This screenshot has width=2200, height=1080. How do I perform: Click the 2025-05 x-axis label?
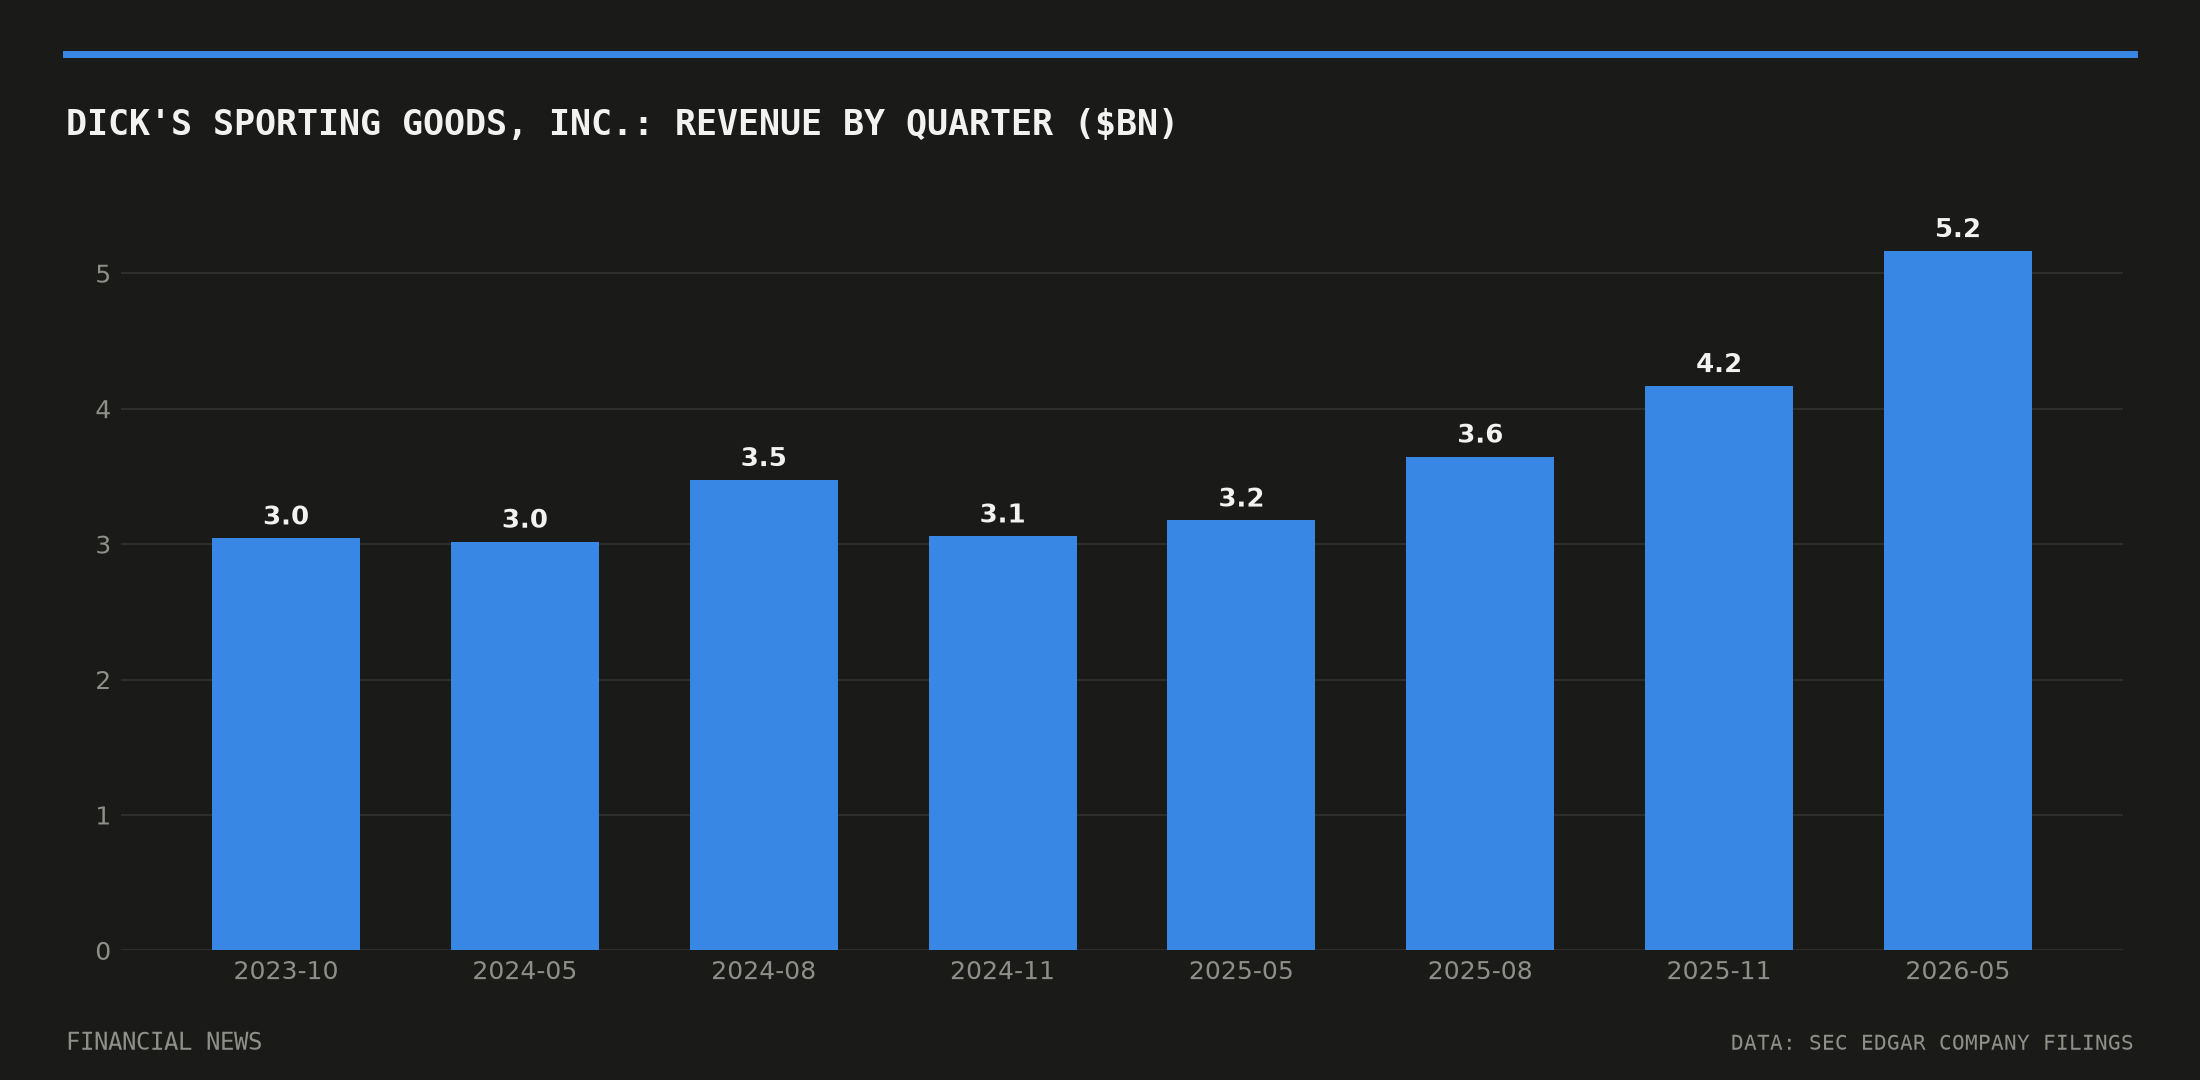(1241, 971)
